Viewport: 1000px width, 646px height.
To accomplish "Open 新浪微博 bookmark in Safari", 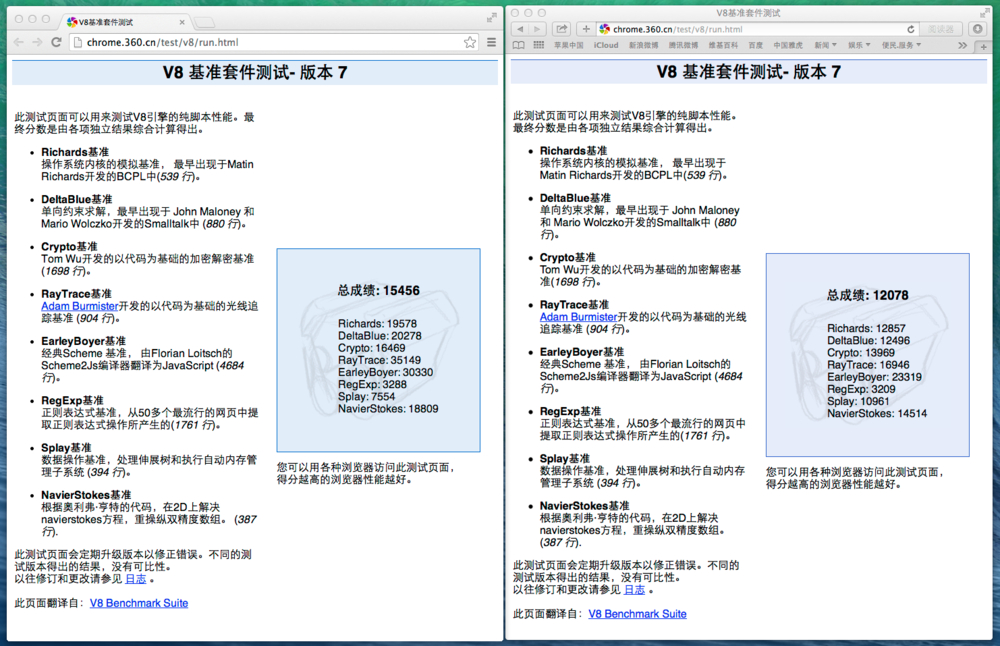I will coord(643,45).
